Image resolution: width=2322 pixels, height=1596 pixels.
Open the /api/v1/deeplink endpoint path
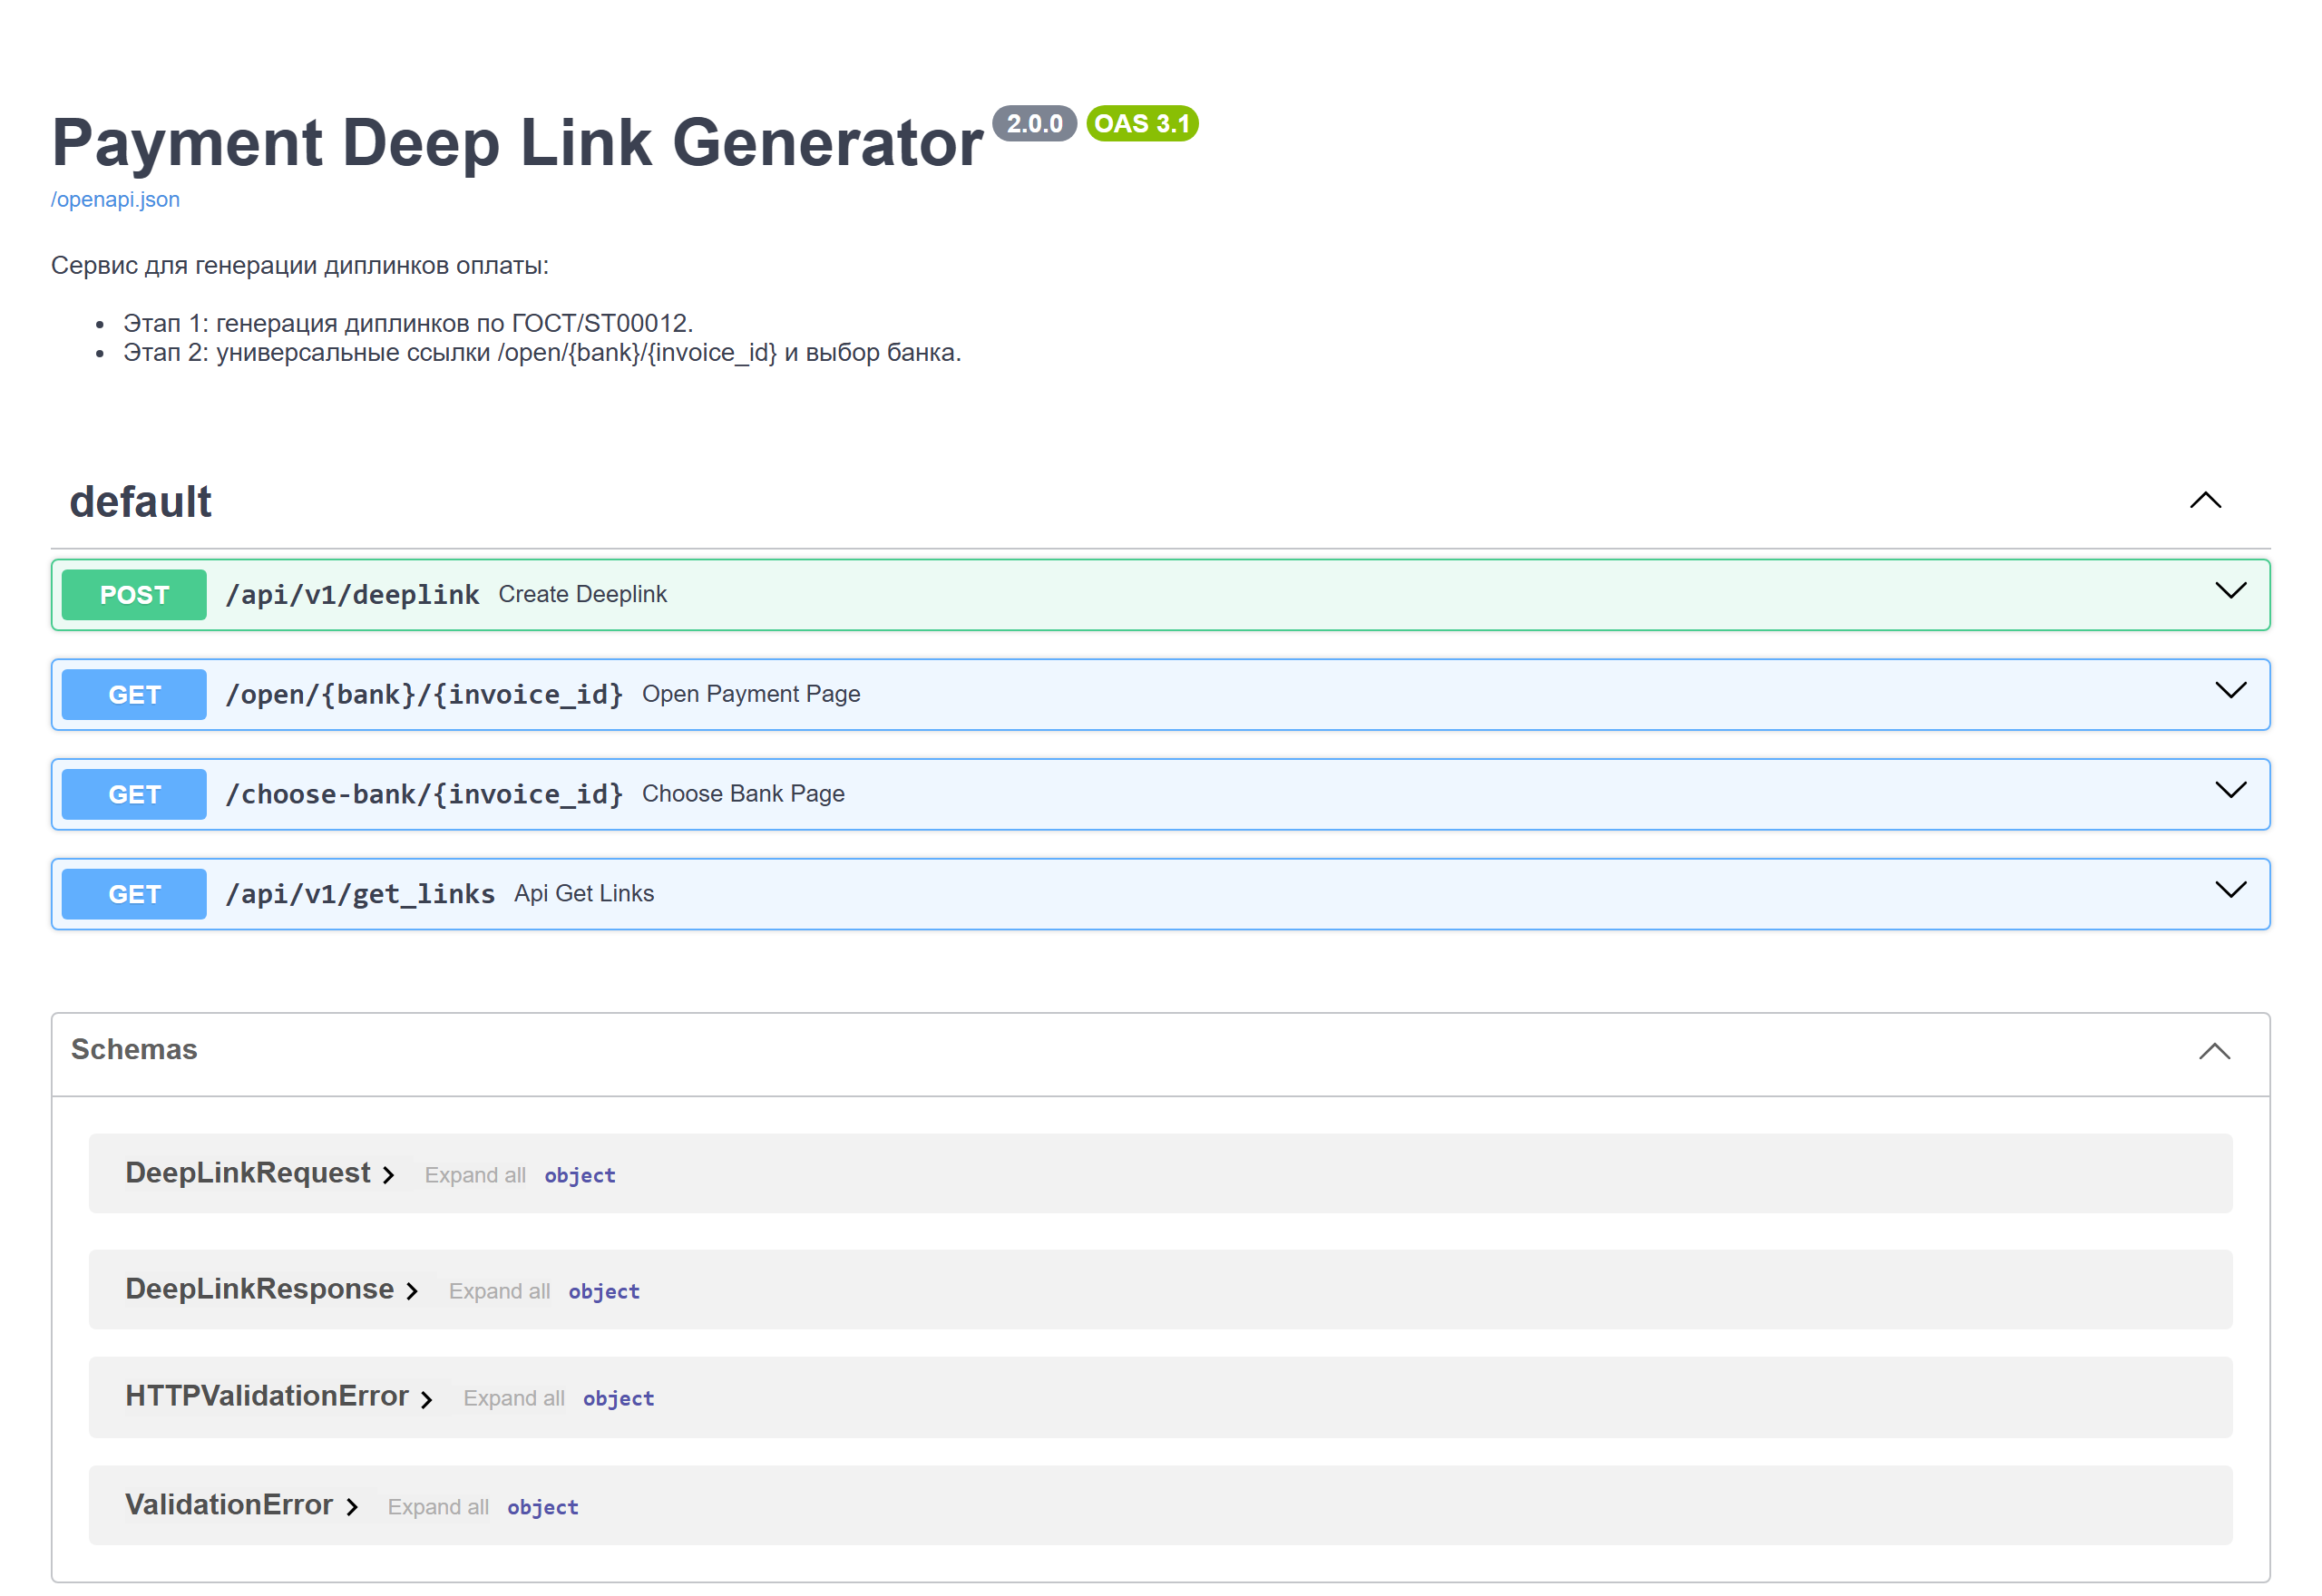click(352, 595)
